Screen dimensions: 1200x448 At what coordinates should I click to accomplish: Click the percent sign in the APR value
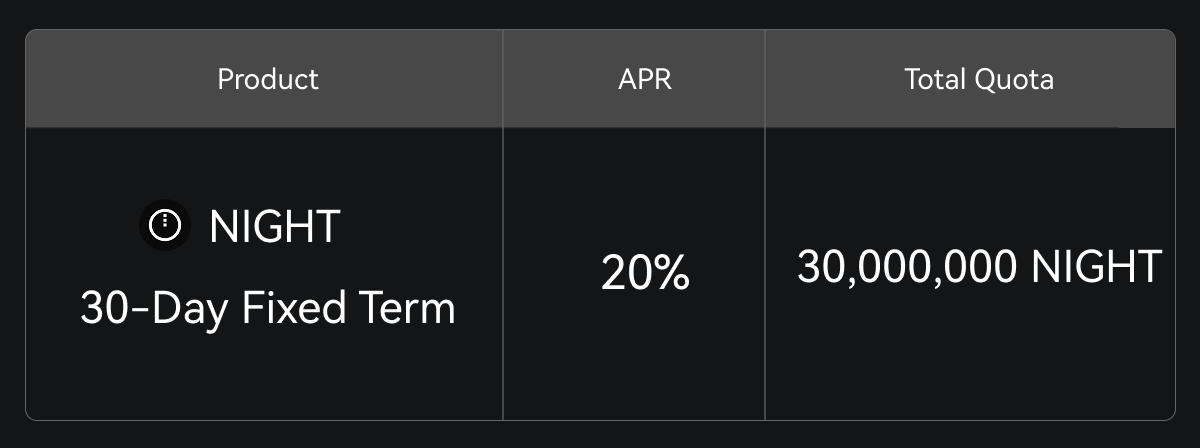672,272
